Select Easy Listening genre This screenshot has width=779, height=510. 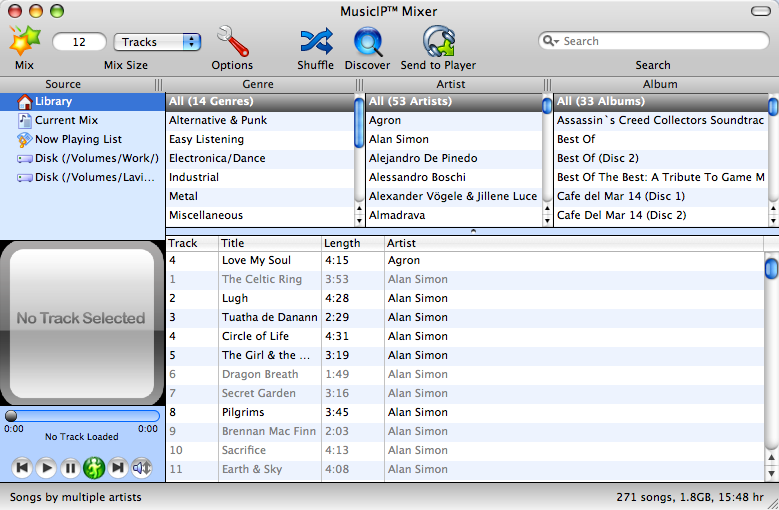260,139
